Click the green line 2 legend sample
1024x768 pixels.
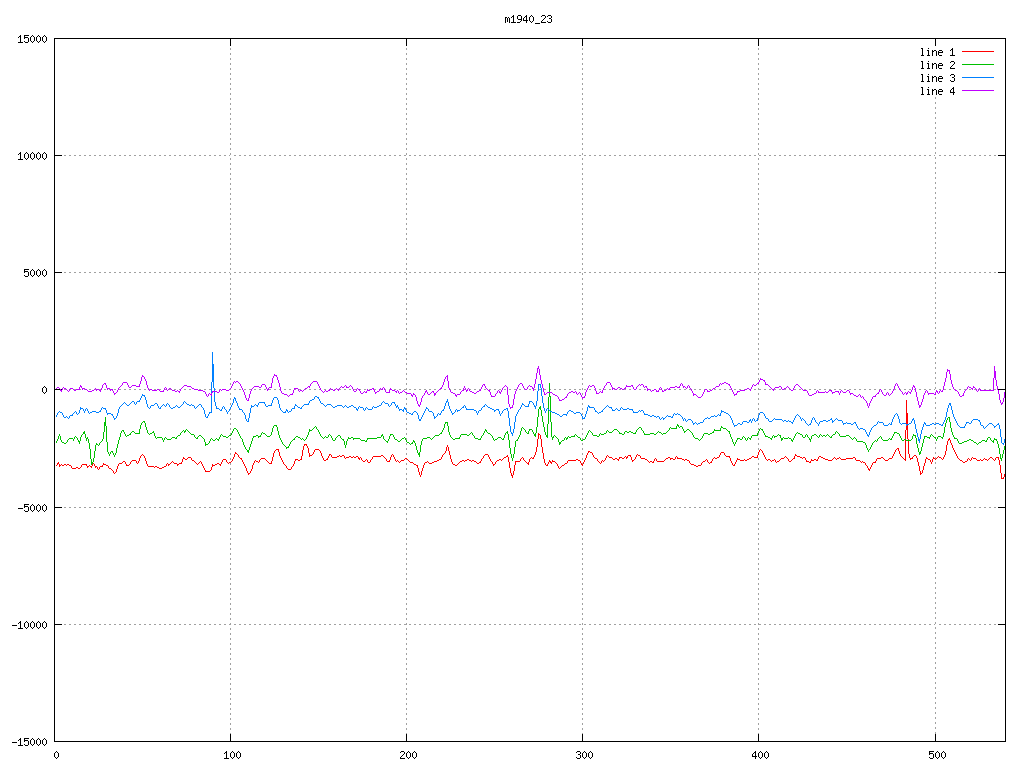pyautogui.click(x=979, y=65)
